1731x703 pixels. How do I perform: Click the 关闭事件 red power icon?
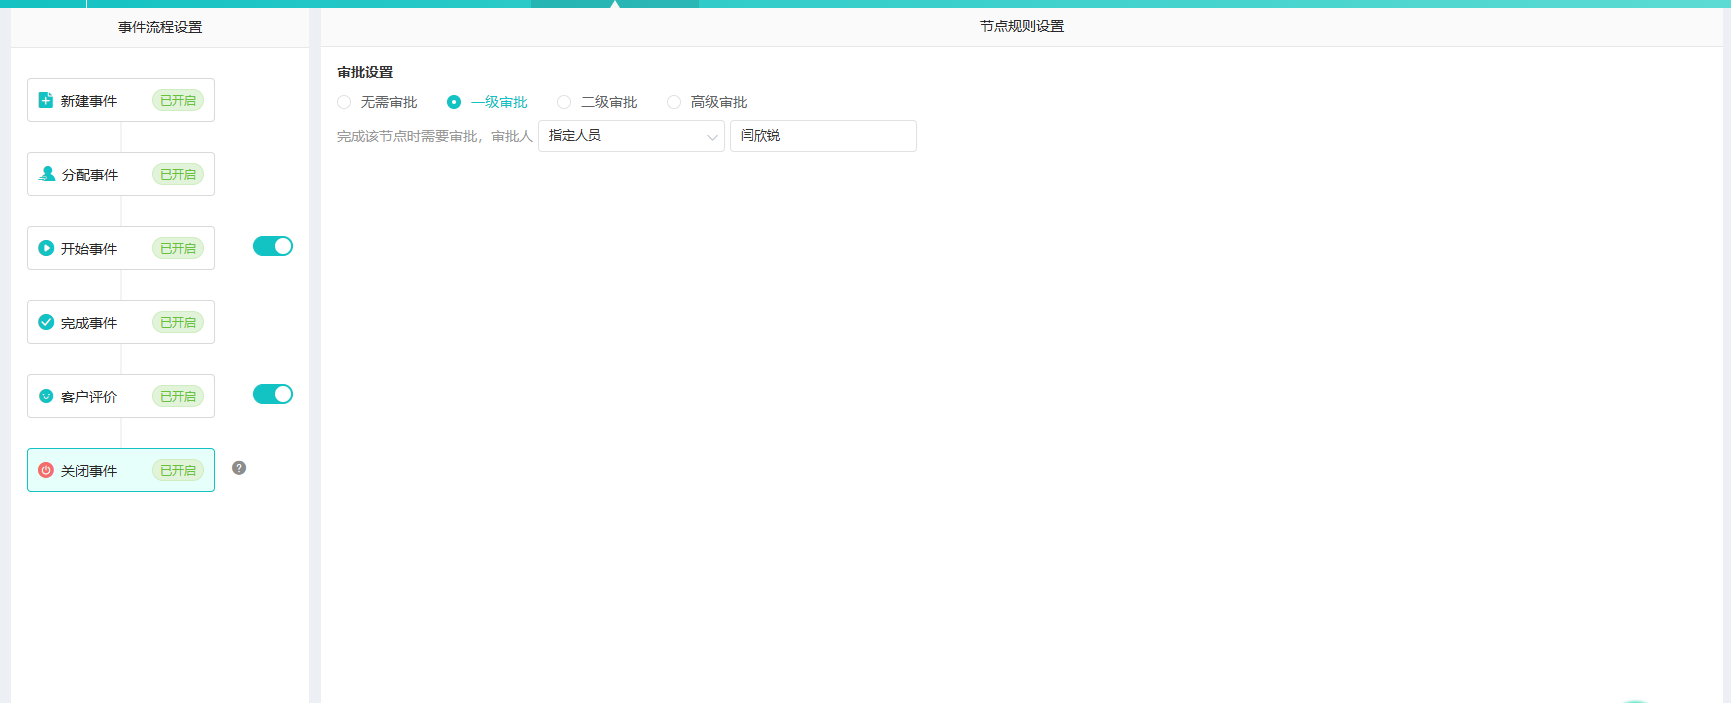[x=46, y=470]
